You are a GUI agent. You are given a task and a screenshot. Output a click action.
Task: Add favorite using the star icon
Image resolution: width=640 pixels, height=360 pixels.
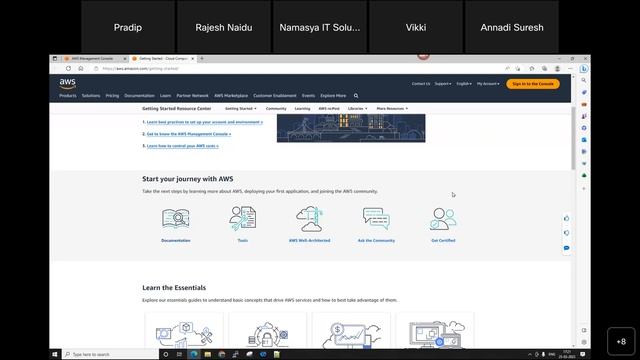pyautogui.click(x=518, y=69)
